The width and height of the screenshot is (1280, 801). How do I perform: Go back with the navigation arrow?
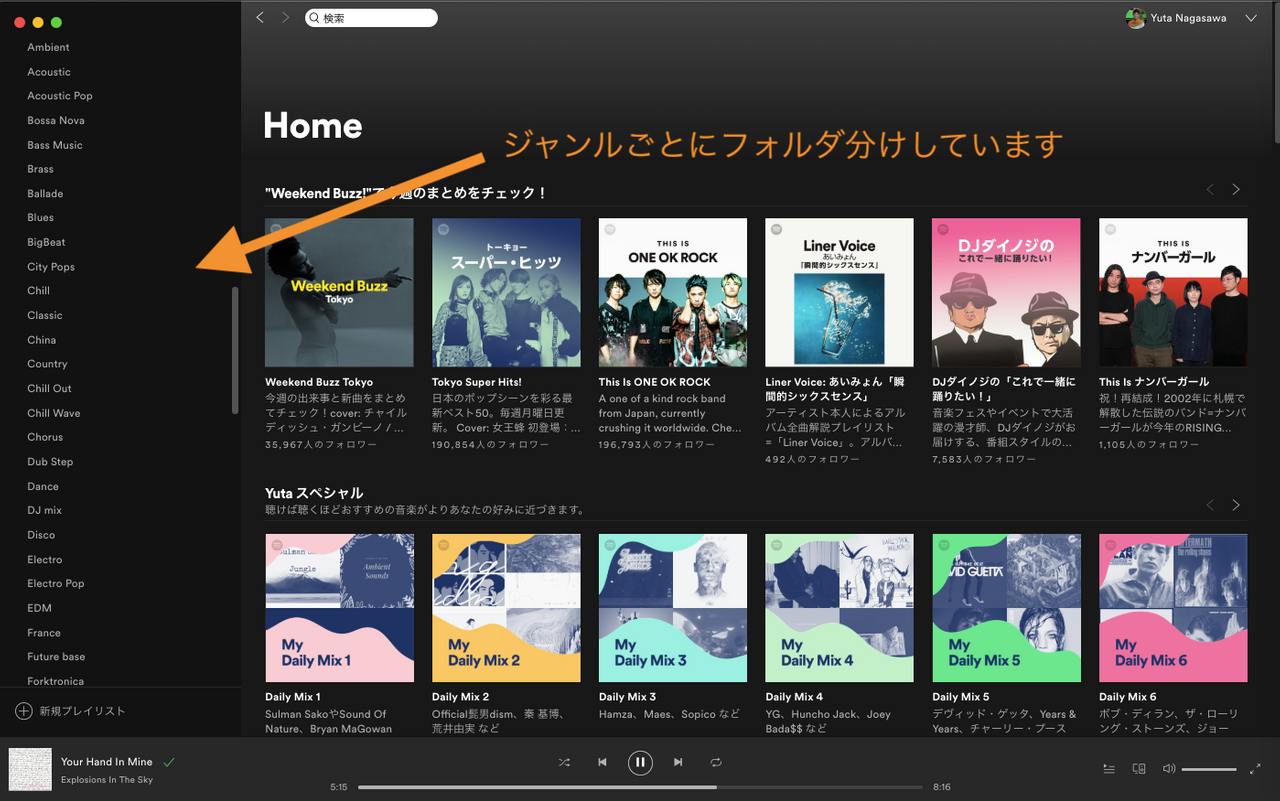pyautogui.click(x=260, y=17)
